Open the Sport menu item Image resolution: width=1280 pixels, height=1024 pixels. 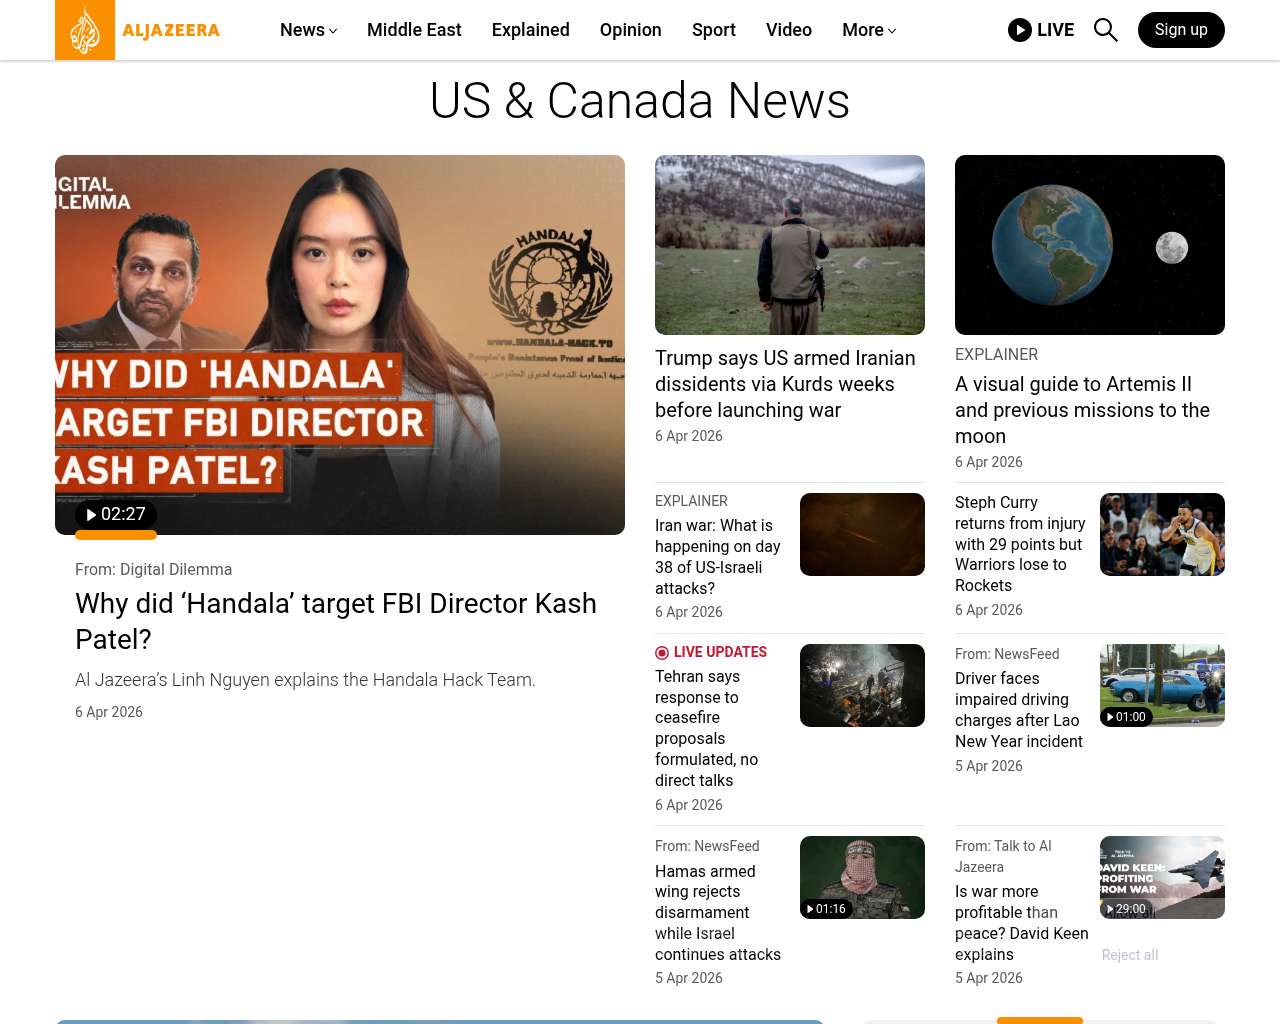click(x=713, y=30)
